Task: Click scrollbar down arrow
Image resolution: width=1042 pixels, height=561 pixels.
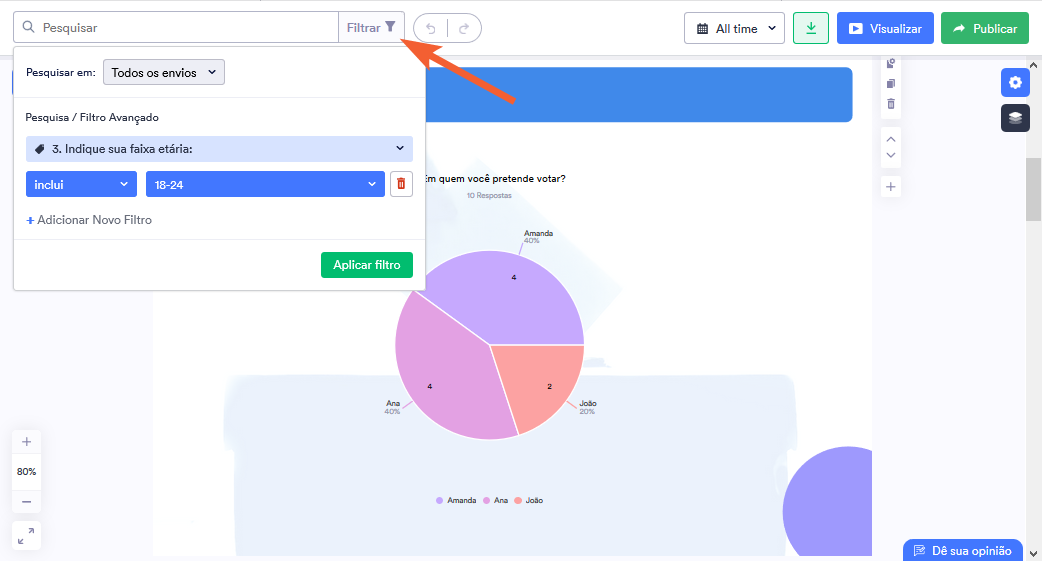Action: [x=1033, y=554]
